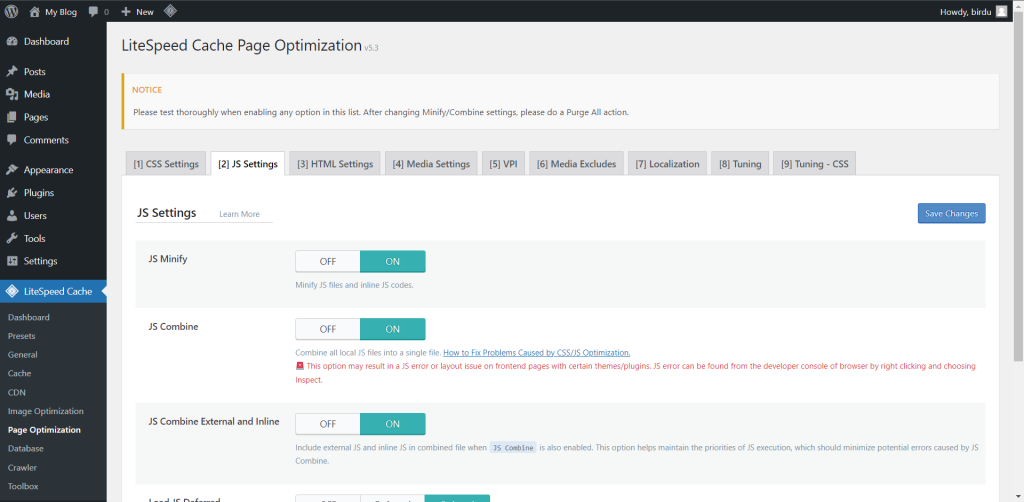Open the [8] Tuning tab
Viewport: 1024px width, 502px height.
pos(740,164)
